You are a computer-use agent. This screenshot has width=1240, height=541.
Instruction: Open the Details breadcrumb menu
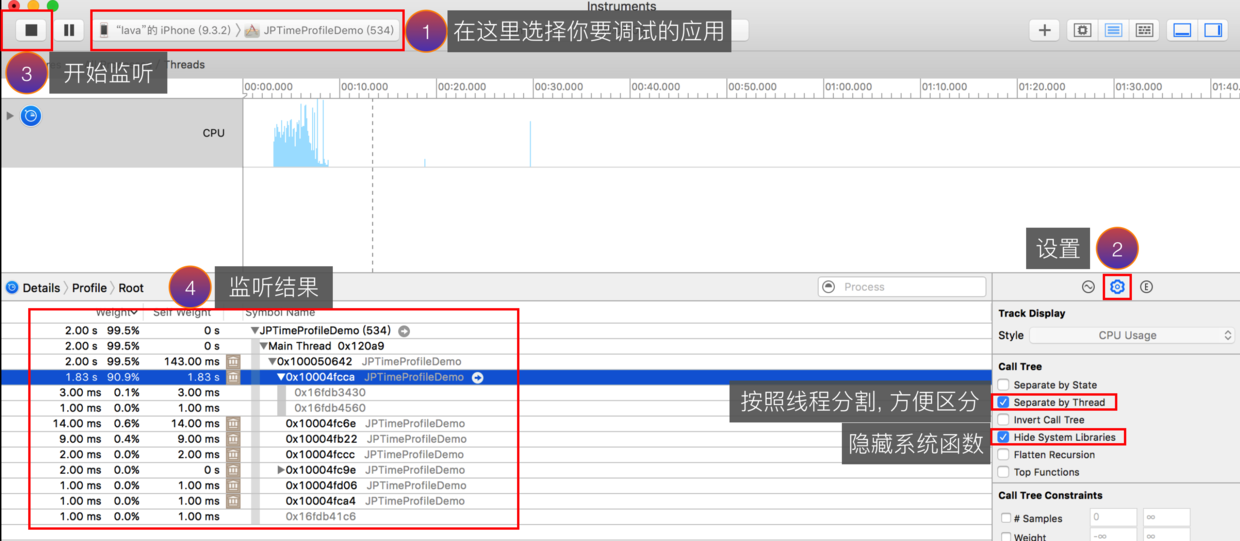[41, 288]
